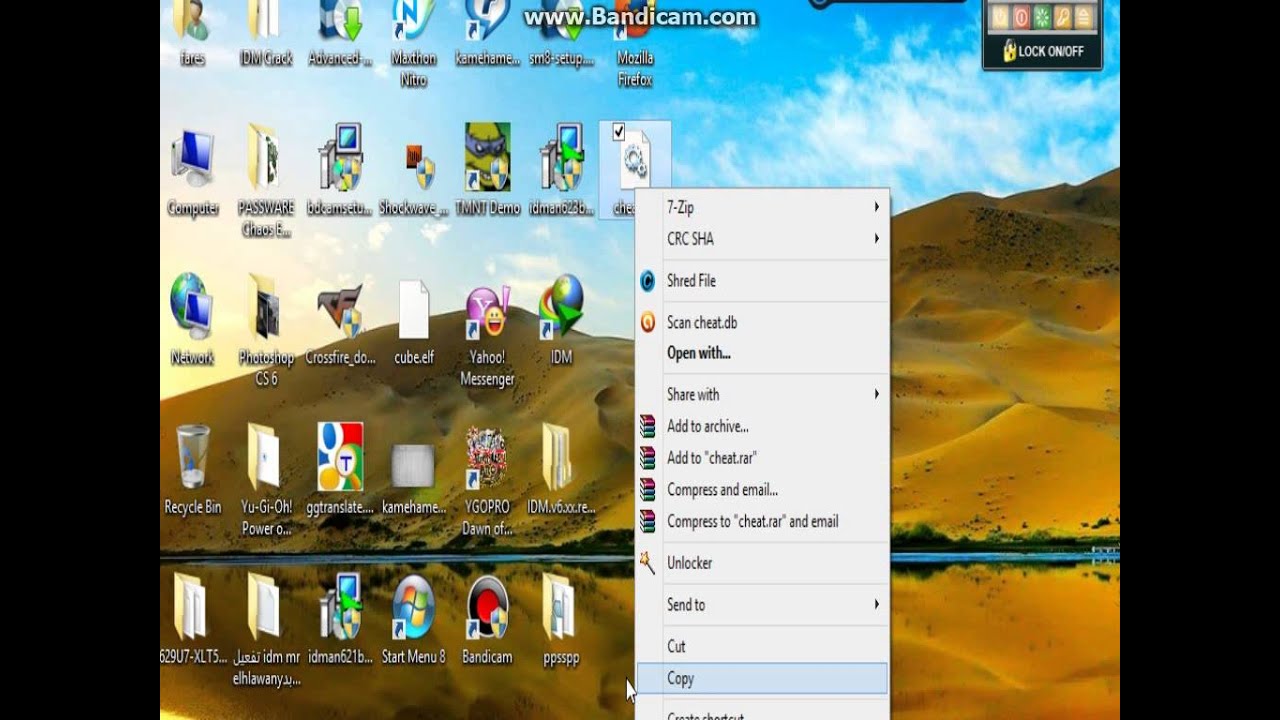Select the Yu-Gi-Oh! Power o... folder
Screen dimensions: 1280x720
pos(265,480)
